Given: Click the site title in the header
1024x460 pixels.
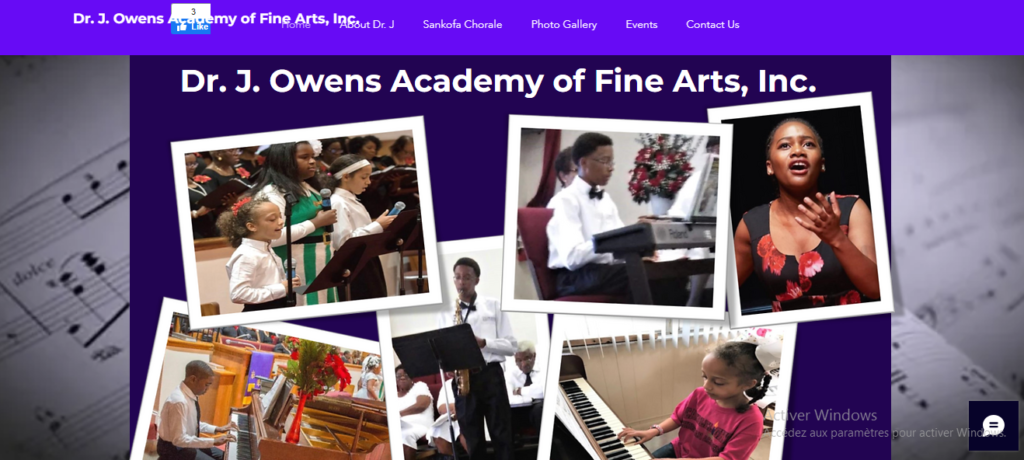Looking at the screenshot, I should [x=216, y=18].
